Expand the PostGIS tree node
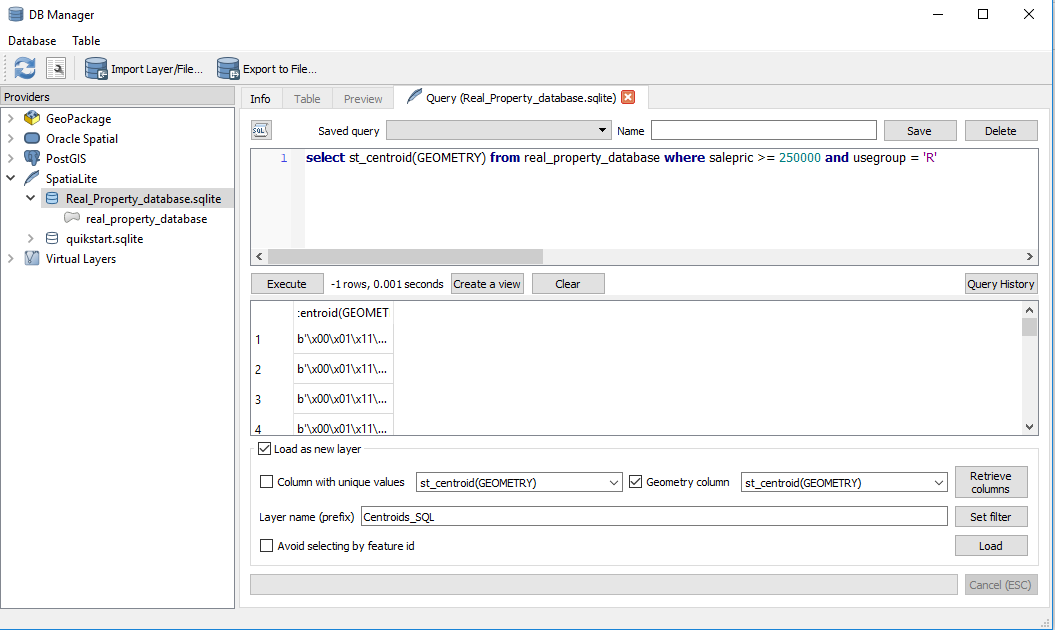Image resolution: width=1055 pixels, height=630 pixels. click(11, 158)
